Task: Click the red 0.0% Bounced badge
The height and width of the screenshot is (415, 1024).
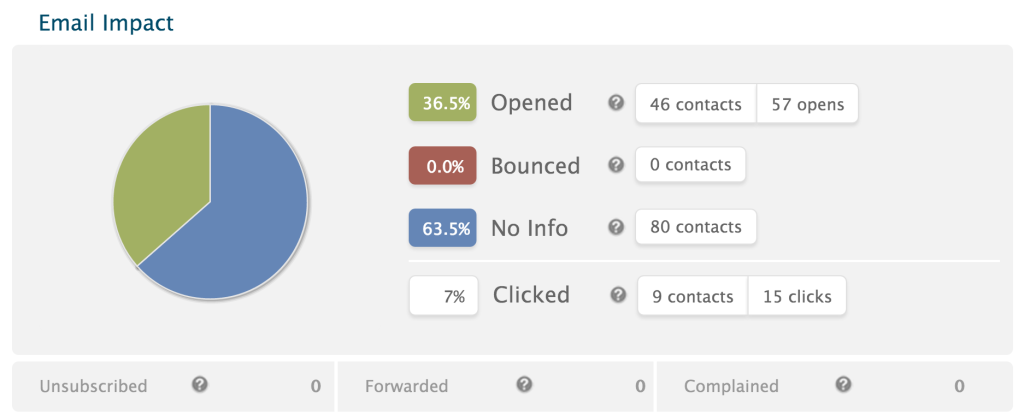Action: pyautogui.click(x=443, y=165)
